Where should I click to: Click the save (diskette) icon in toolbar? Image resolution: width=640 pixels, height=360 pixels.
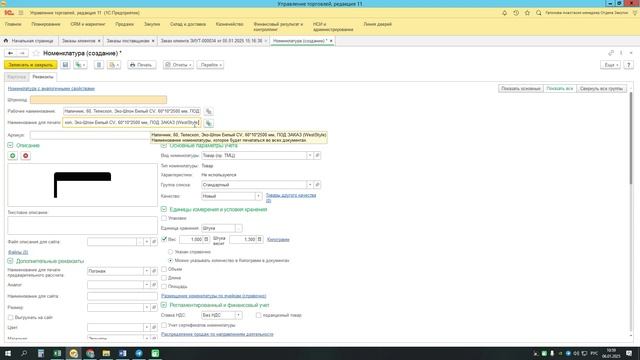(65, 65)
